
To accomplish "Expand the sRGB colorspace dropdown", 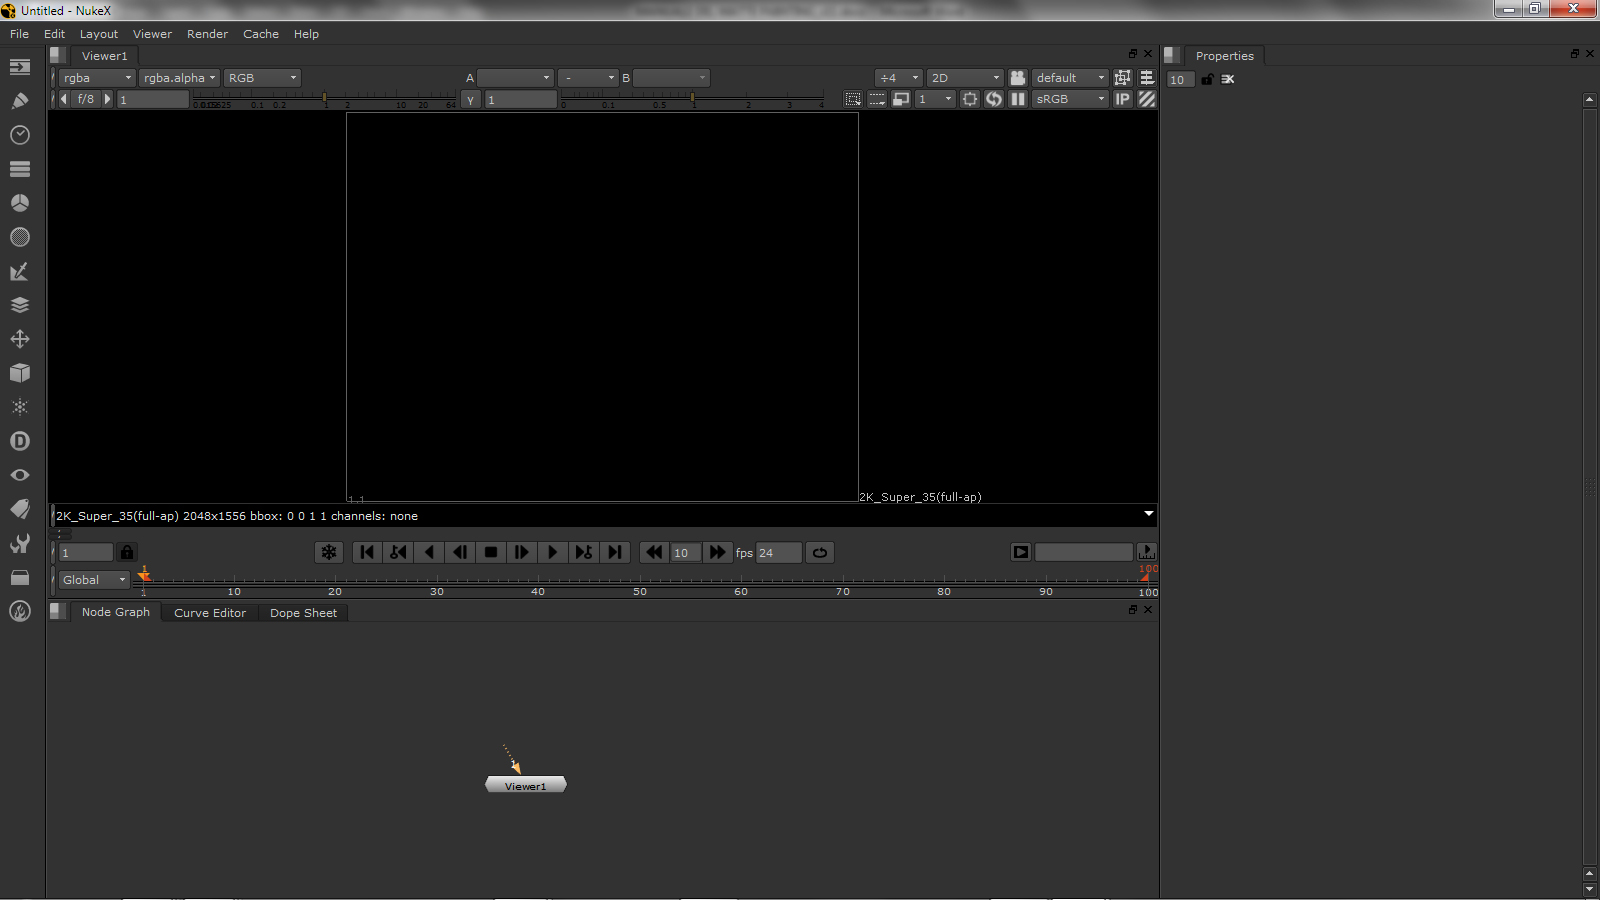I will pos(1070,99).
